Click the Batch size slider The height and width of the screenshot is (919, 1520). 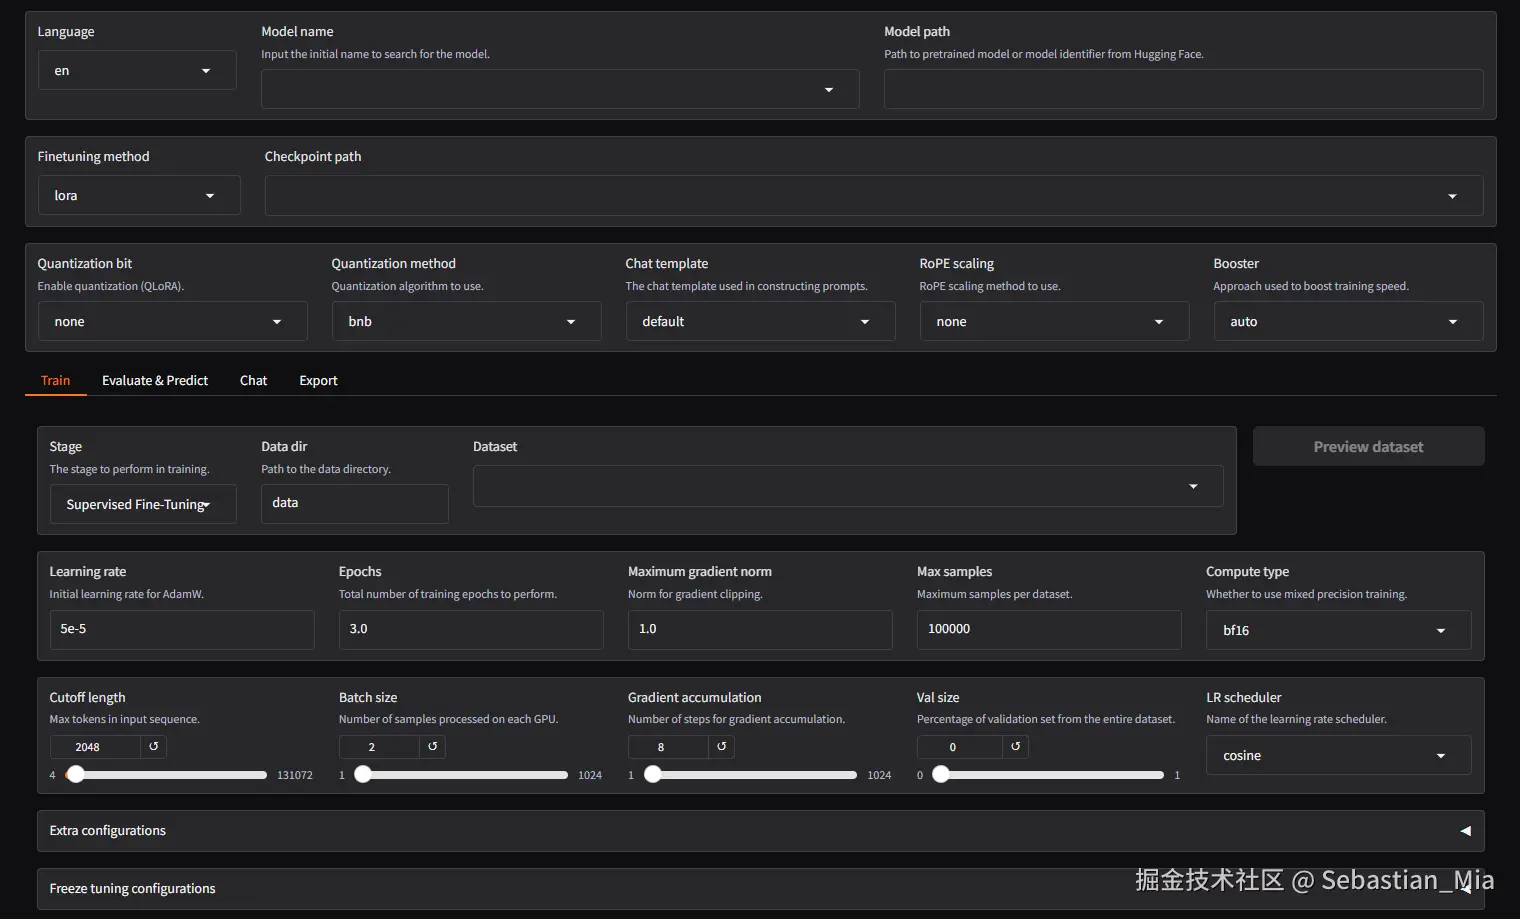(x=461, y=775)
